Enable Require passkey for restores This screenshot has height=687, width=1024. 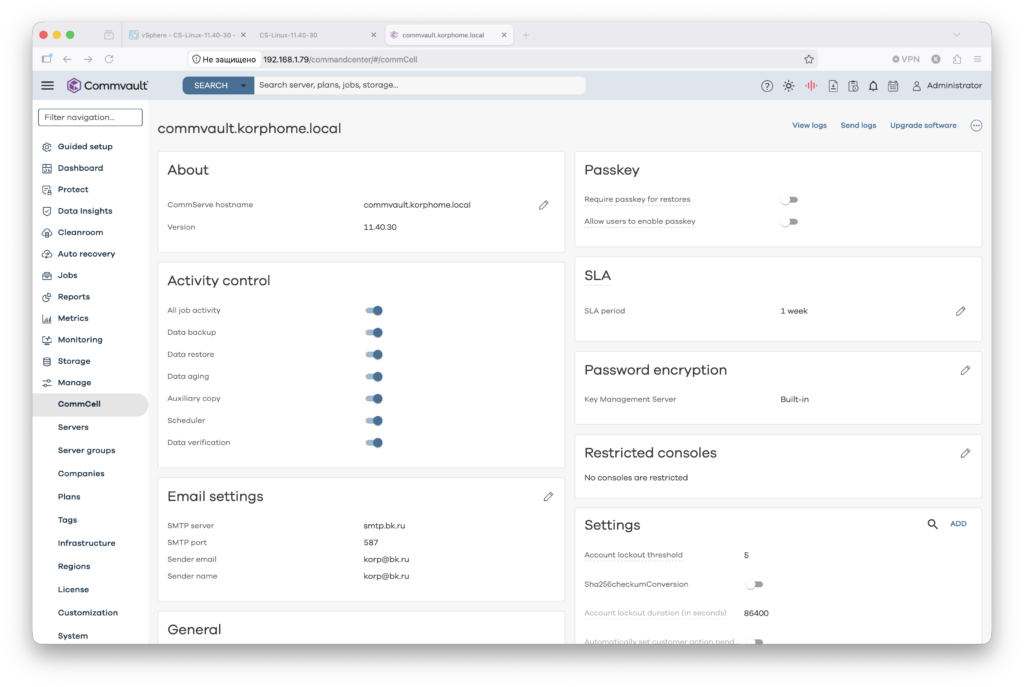pyautogui.click(x=790, y=200)
